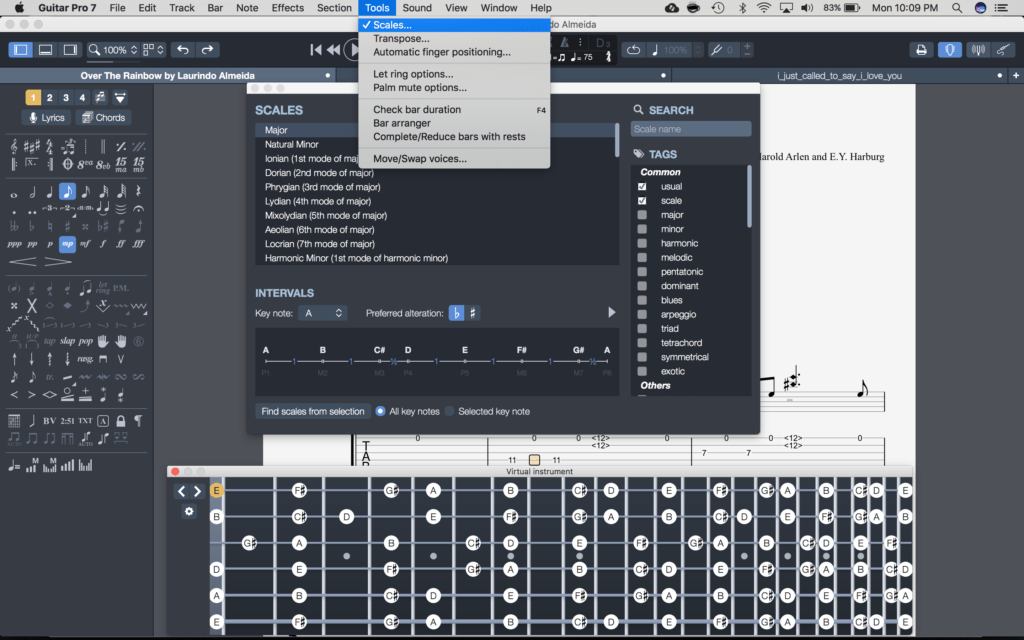
Task: Open the chord diagram grid tool
Action: 14,421
